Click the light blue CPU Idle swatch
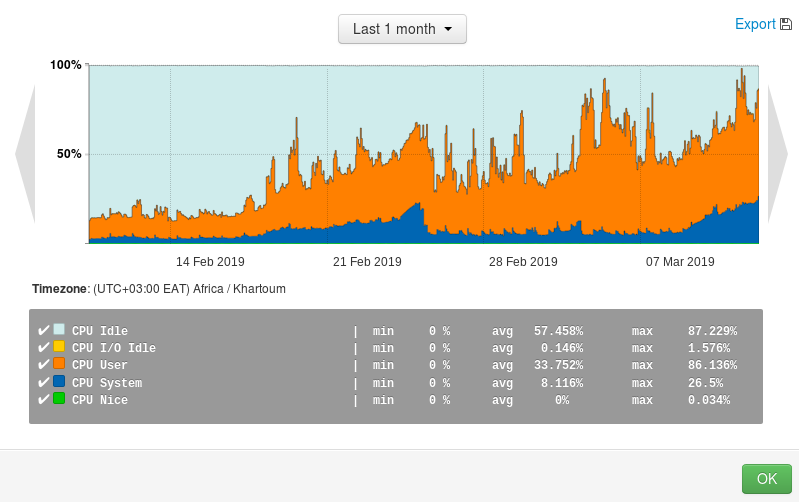 click(x=59, y=330)
